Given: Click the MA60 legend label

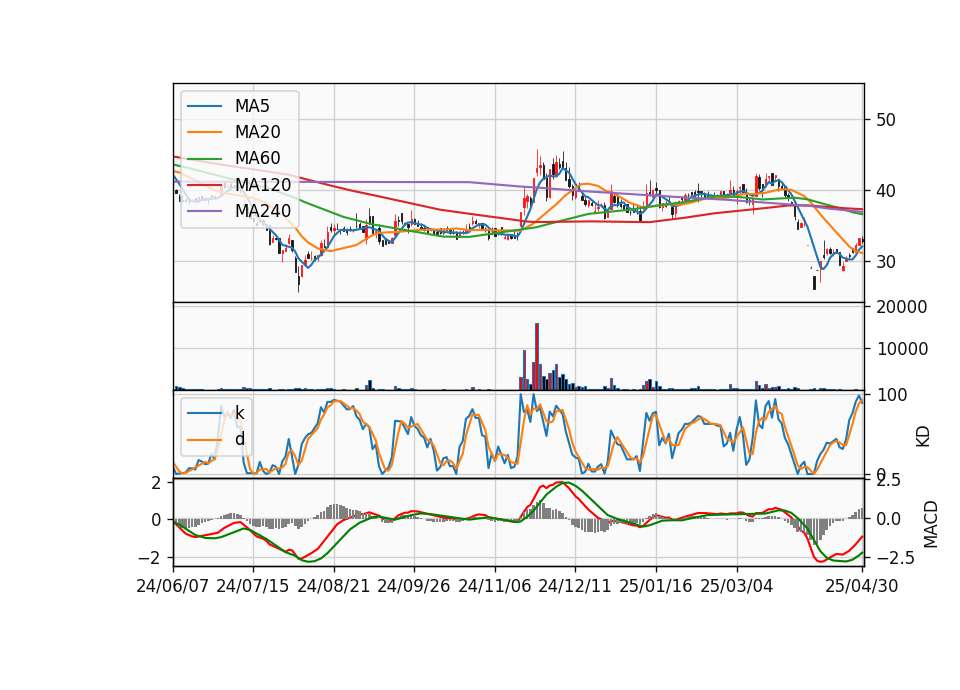Looking at the screenshot, I should coord(258,158).
